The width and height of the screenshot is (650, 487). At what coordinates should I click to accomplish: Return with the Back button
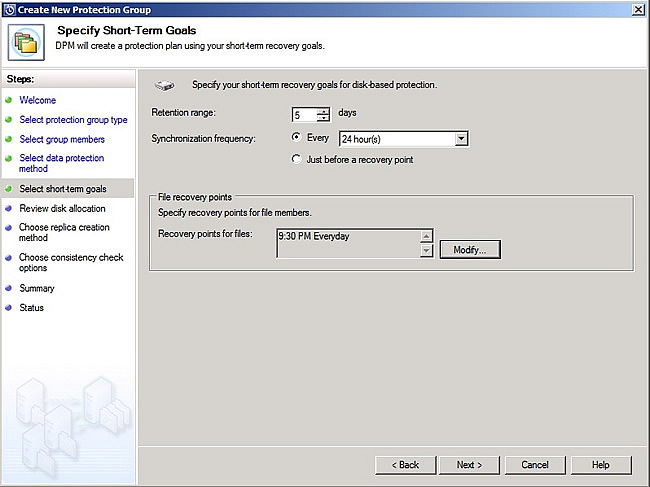[405, 465]
